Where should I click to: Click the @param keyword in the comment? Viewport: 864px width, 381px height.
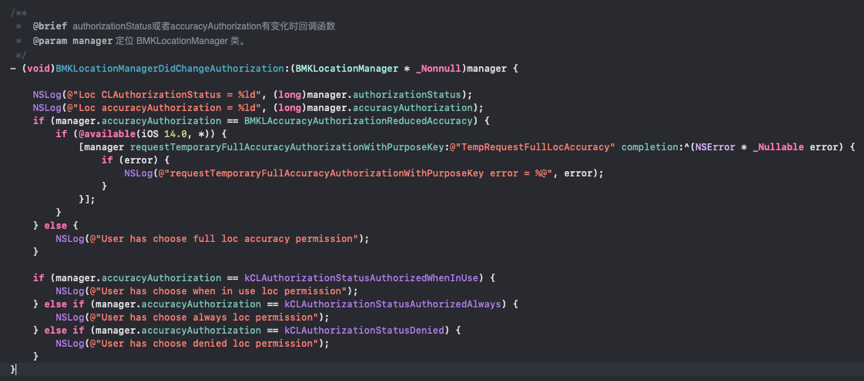pyautogui.click(x=50, y=41)
